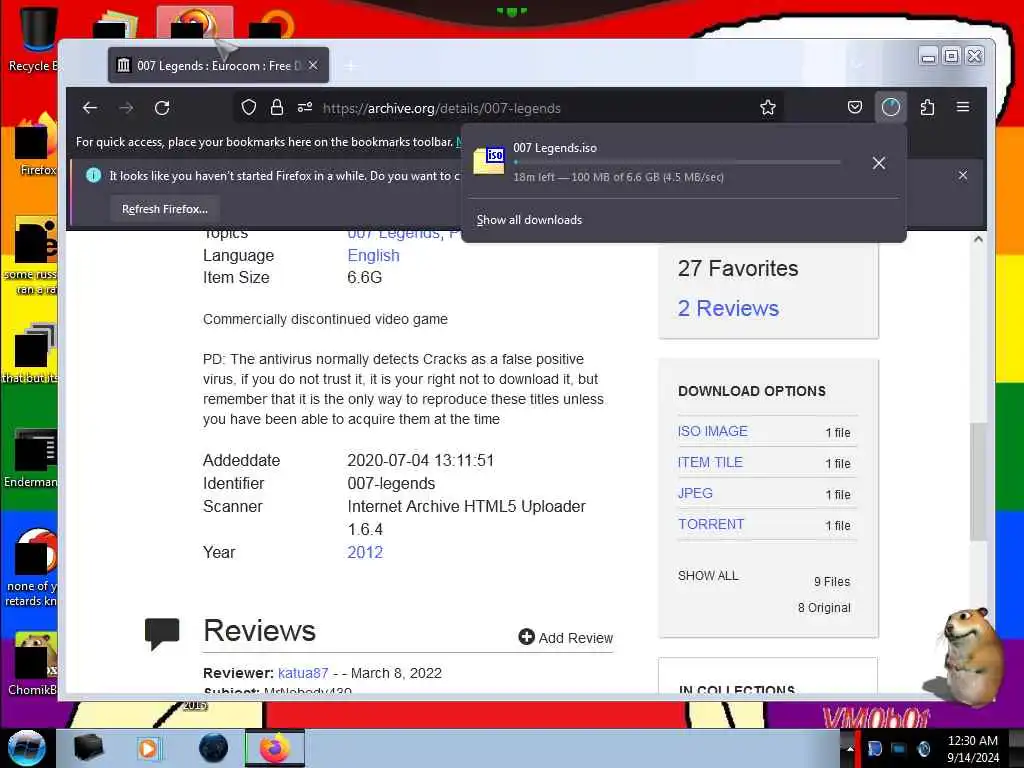Click the Identifier value 007-legends
1024x768 pixels.
click(391, 483)
